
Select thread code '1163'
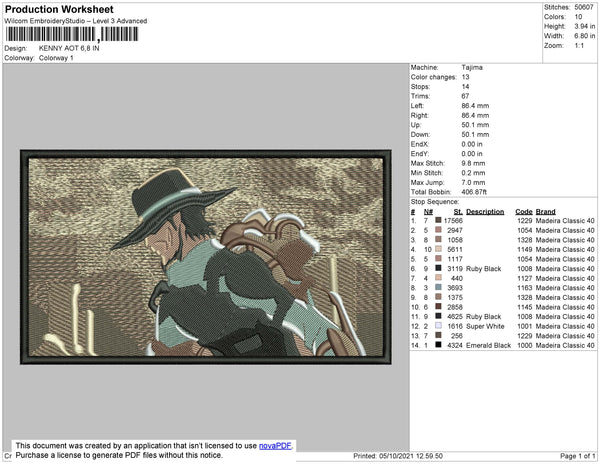pyautogui.click(x=525, y=288)
